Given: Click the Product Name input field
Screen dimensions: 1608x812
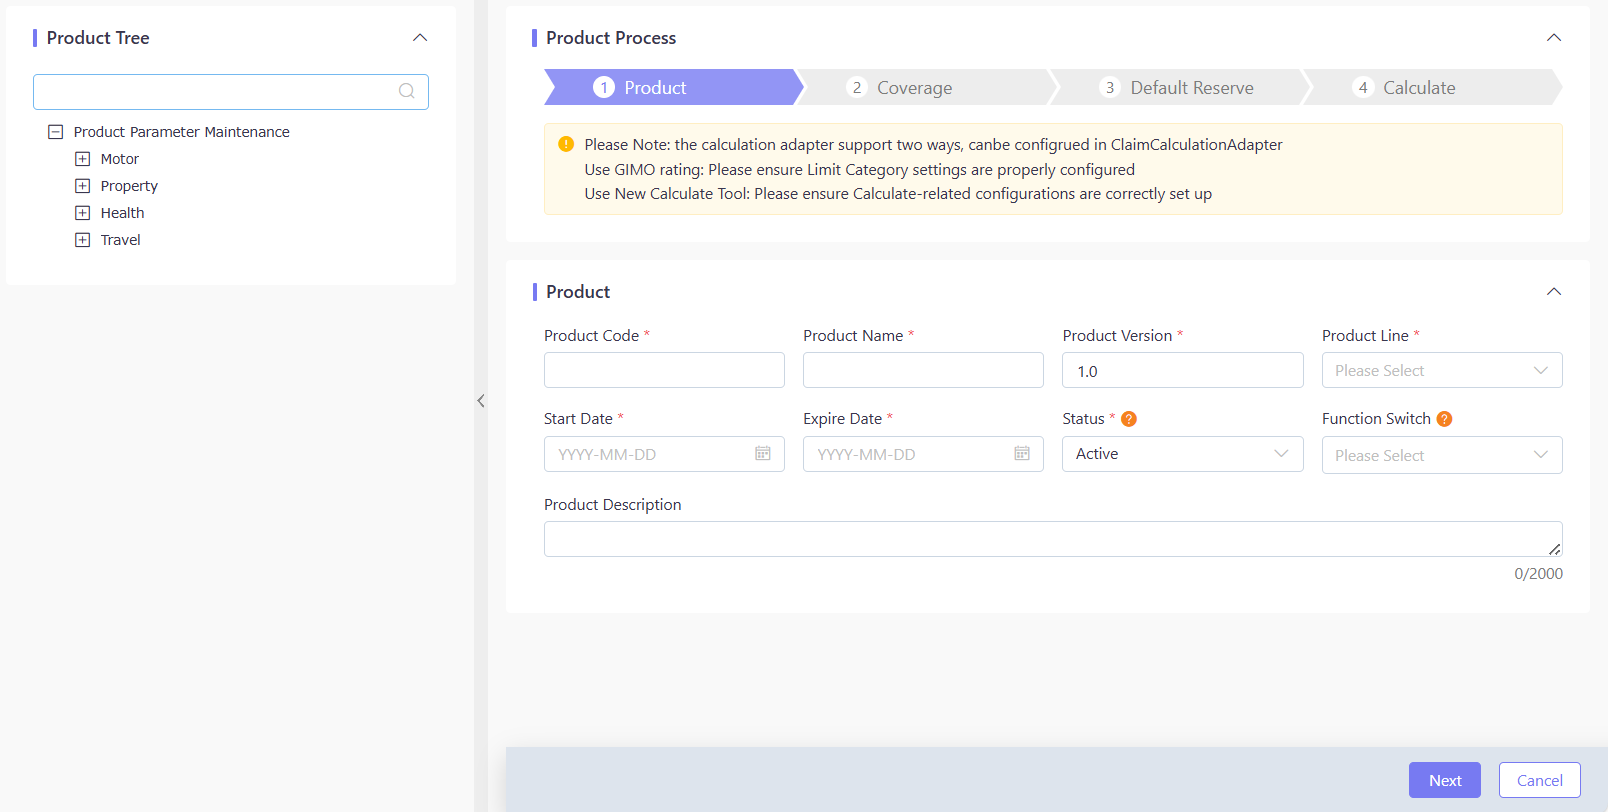Looking at the screenshot, I should (x=923, y=370).
